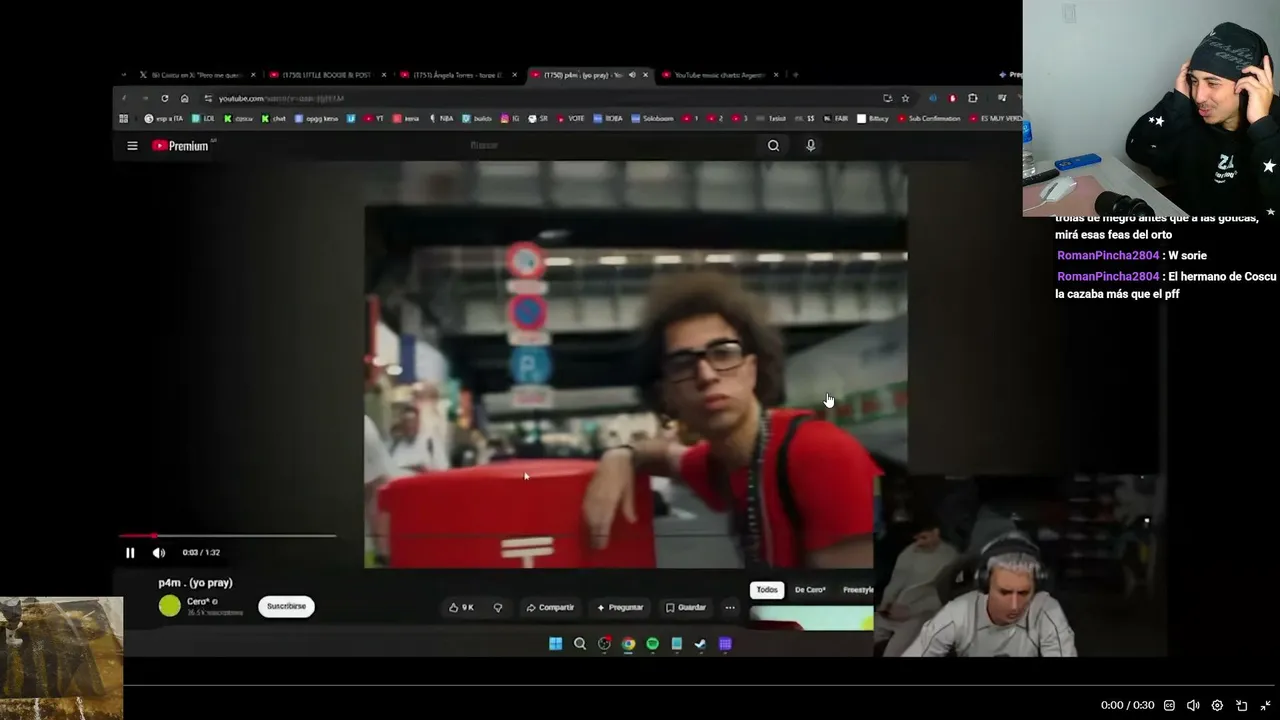
Task: Toggle closed captions in the outer player
Action: tap(1169, 705)
